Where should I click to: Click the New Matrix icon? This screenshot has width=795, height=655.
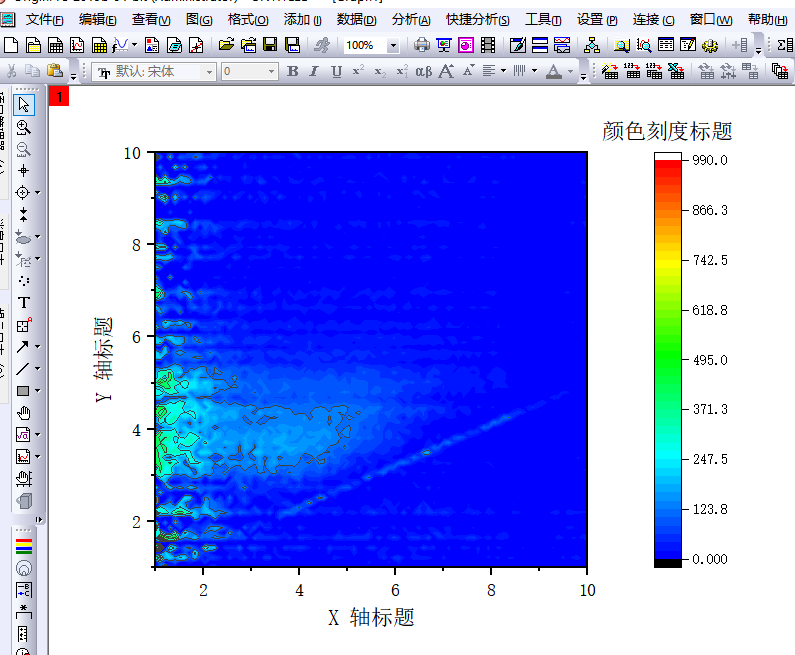(99, 45)
